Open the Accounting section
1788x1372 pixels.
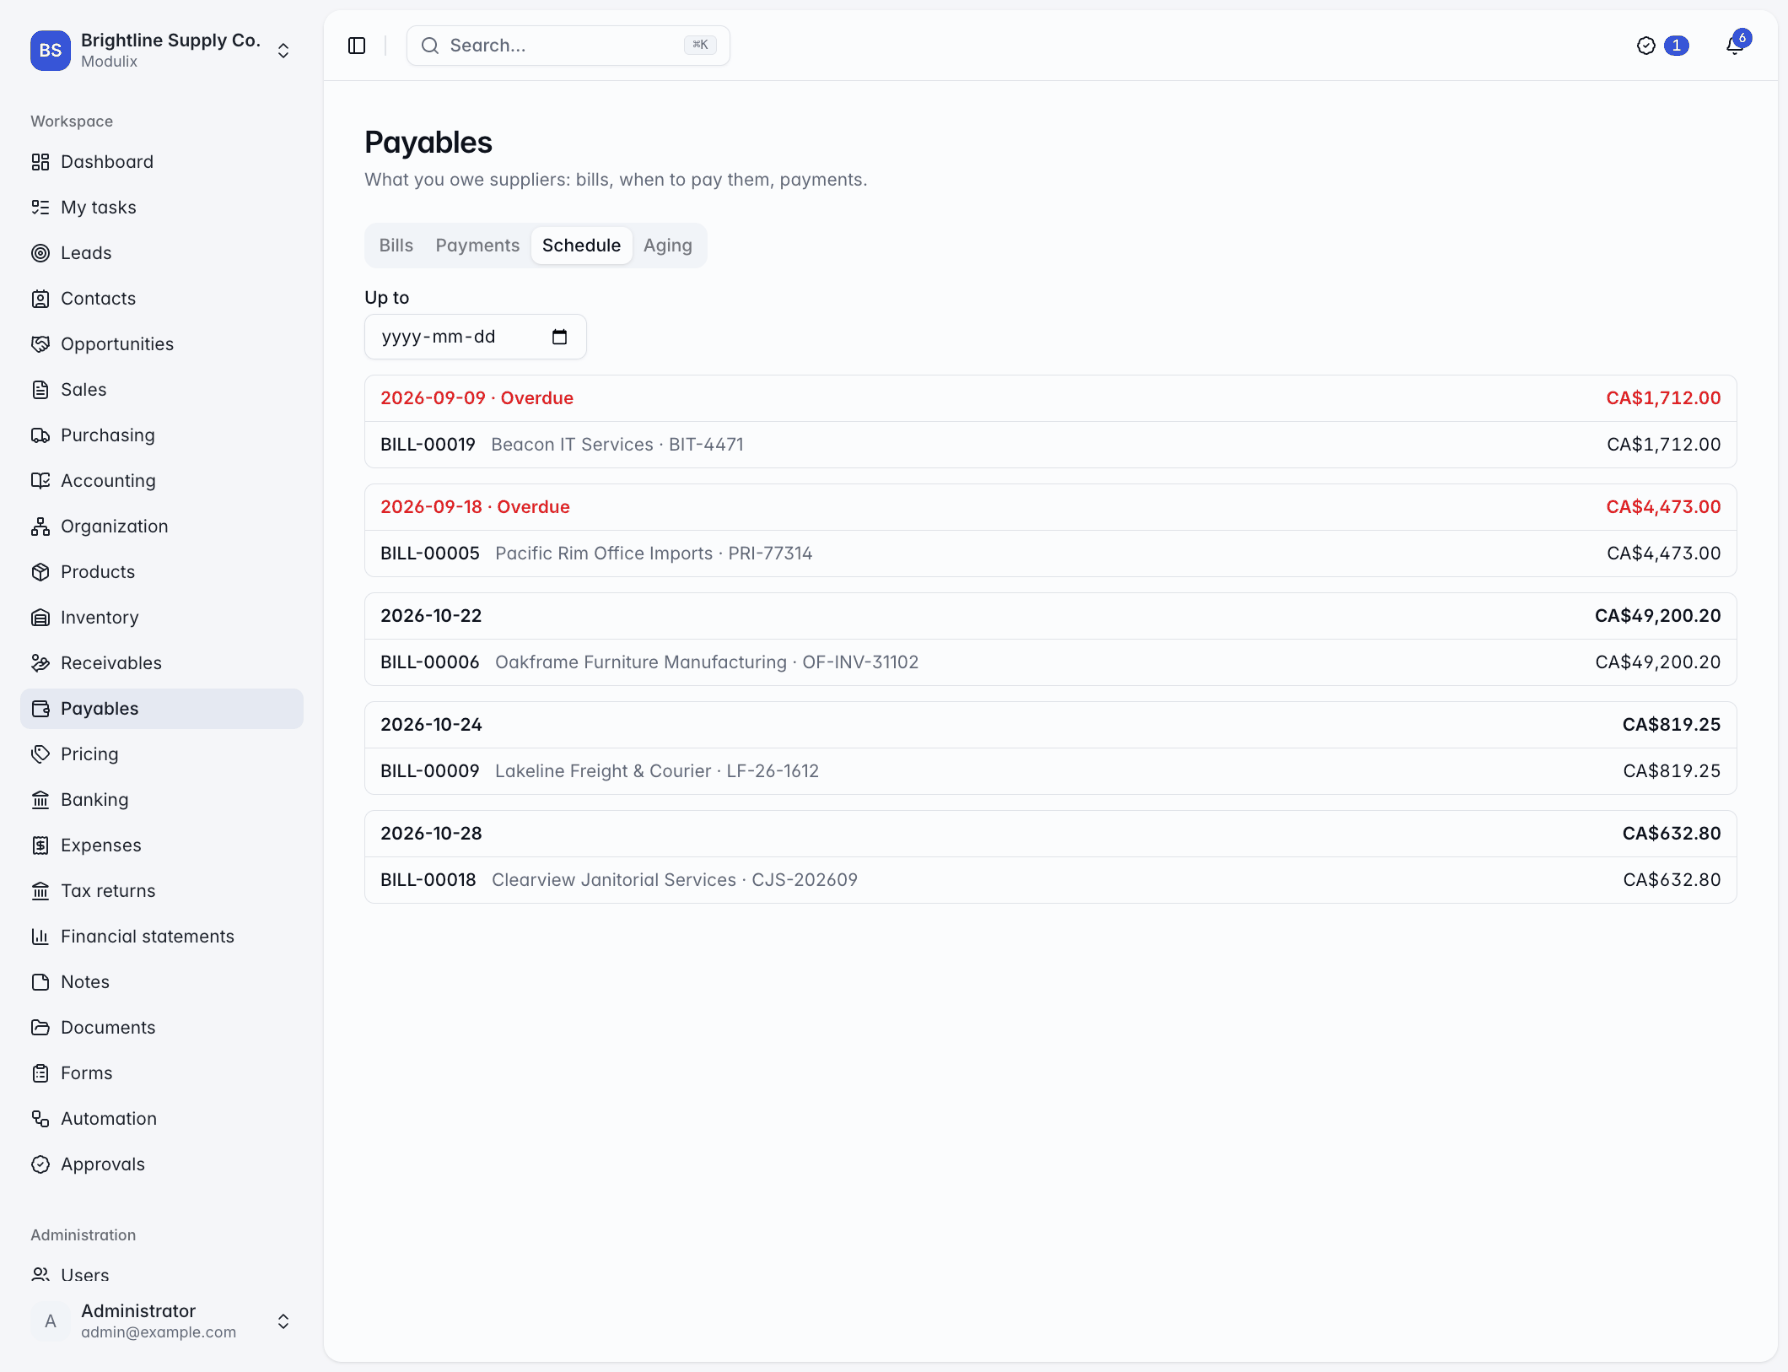[x=162, y=481]
